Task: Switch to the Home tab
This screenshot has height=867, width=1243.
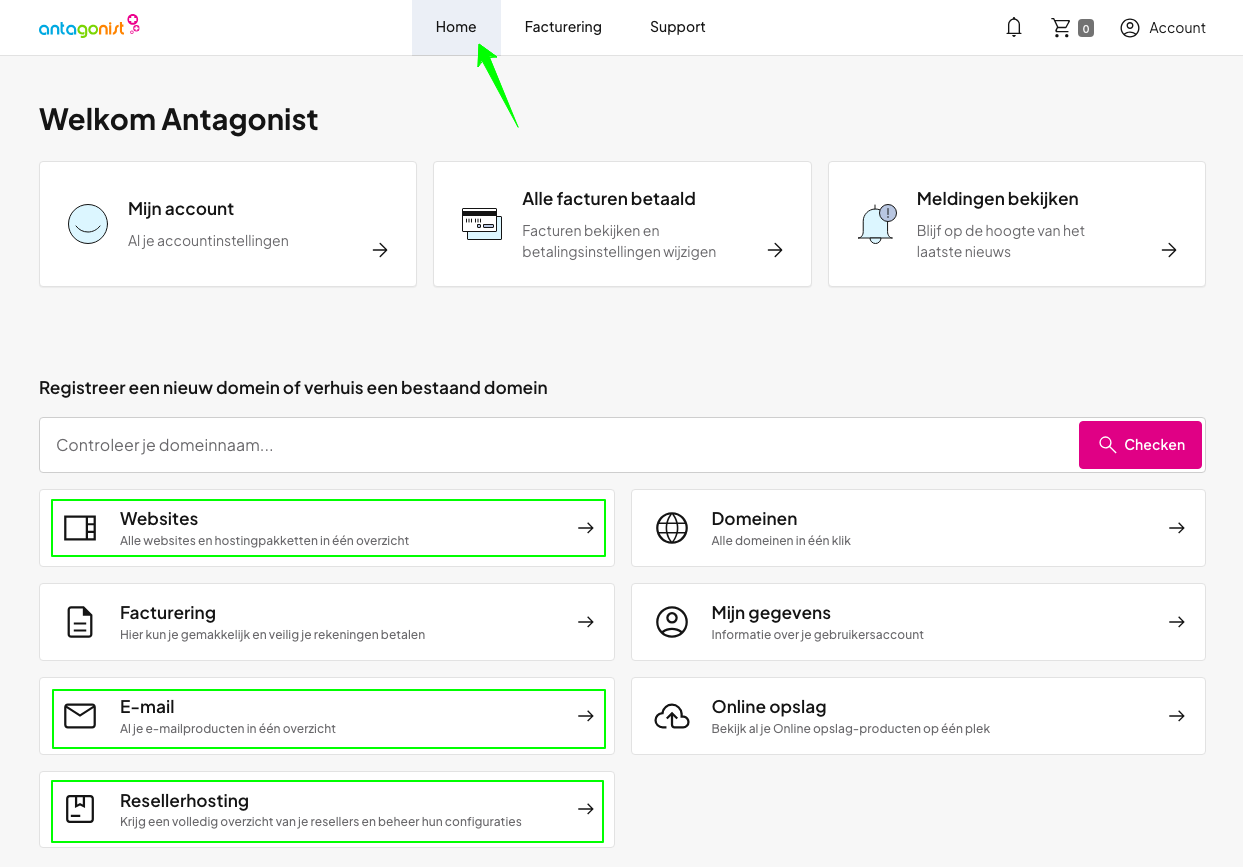Action: 456,28
